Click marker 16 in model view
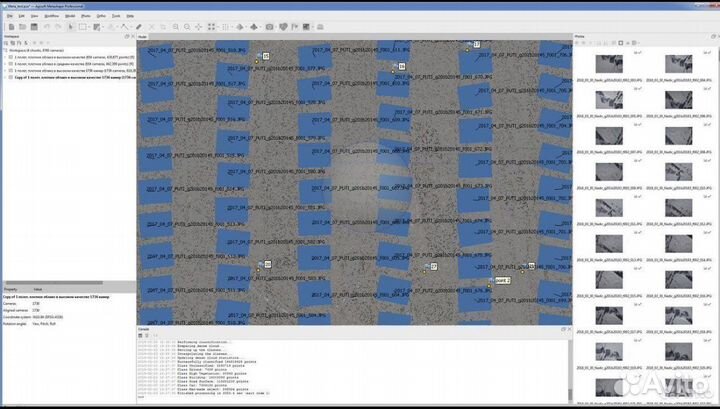720x409 pixels. 402,67
